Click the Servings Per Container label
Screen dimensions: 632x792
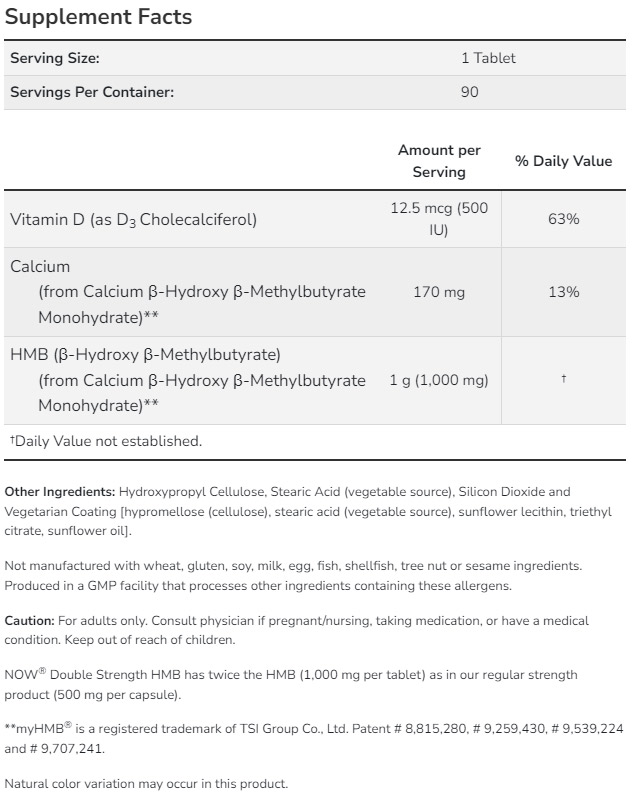[91, 92]
